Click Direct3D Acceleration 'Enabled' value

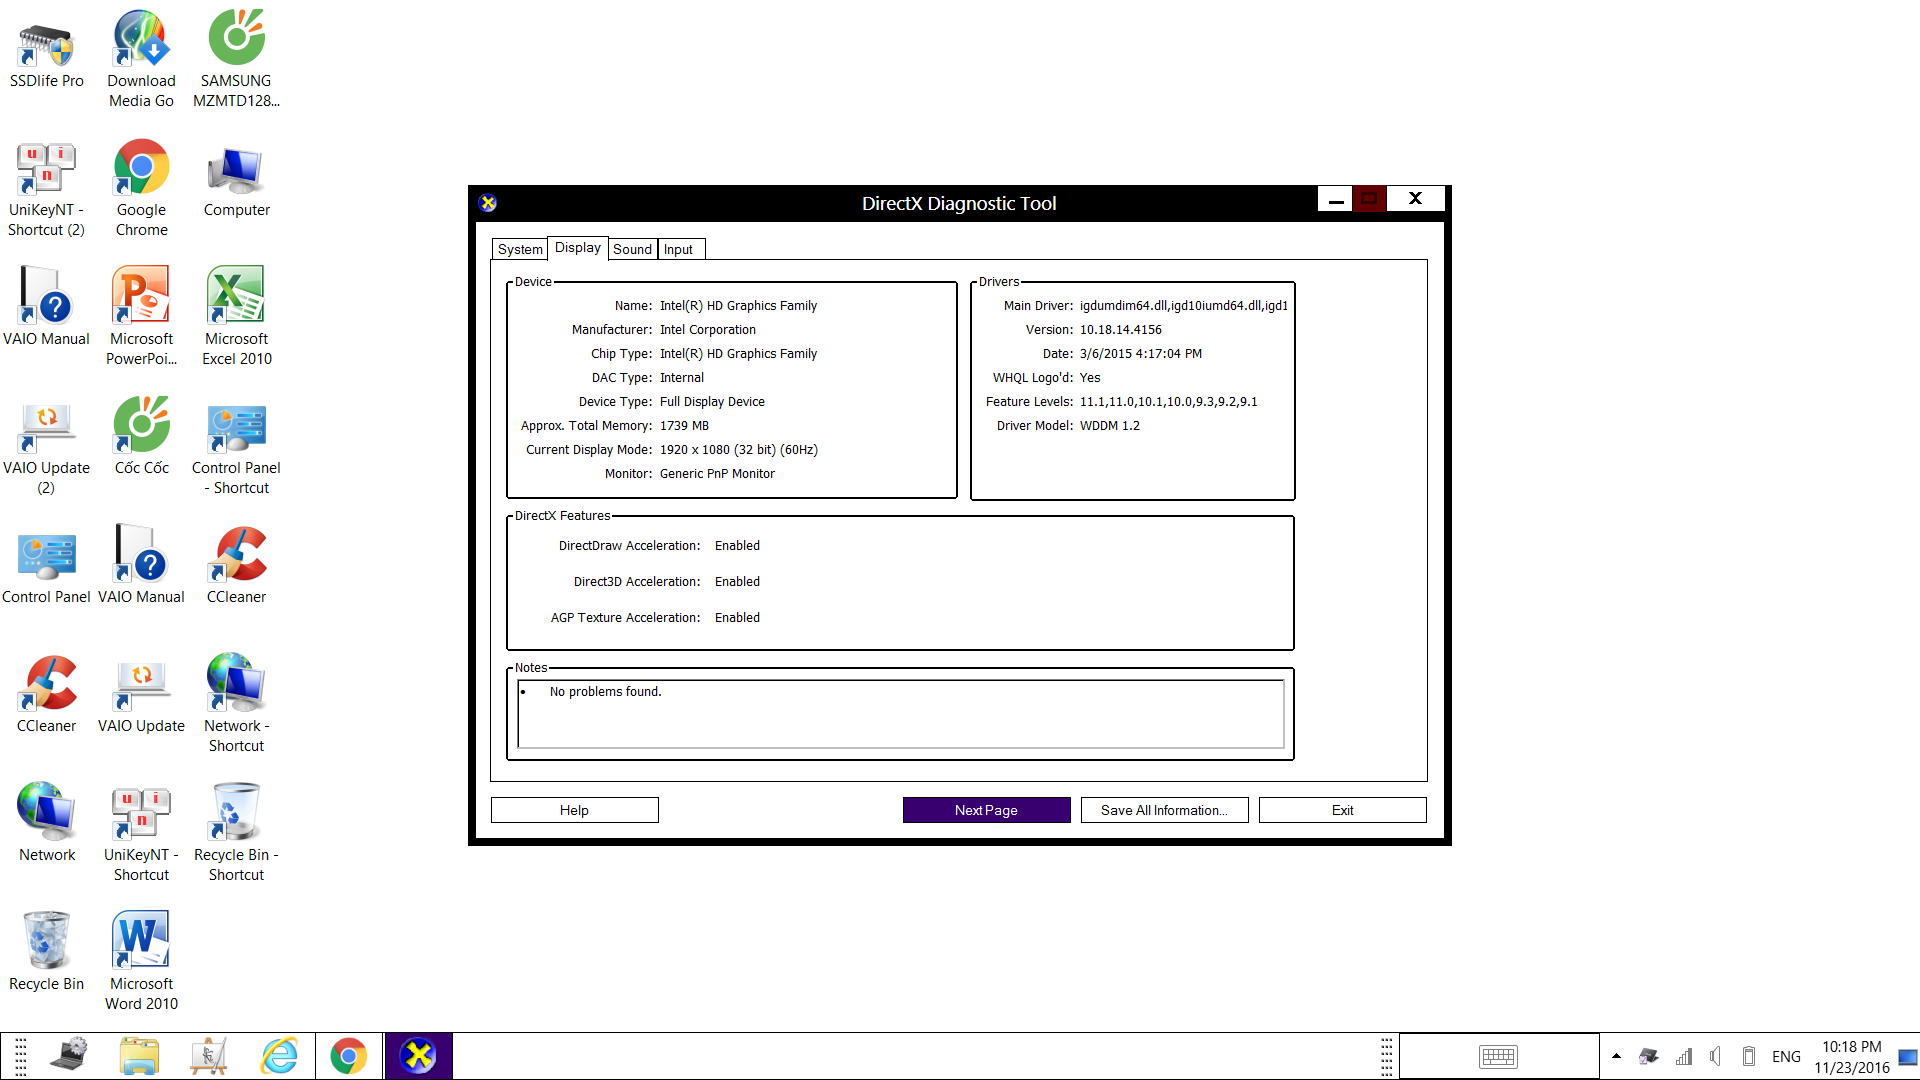737,582
